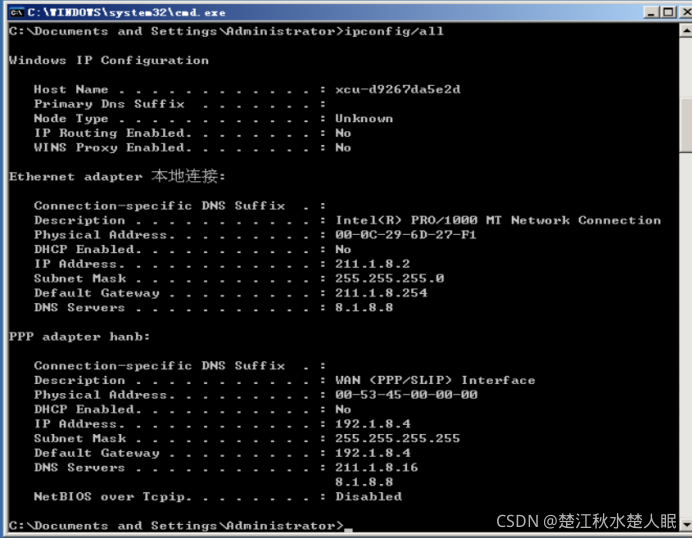
Task: Click default gateway 211.1.8.254
Action: 381,293
